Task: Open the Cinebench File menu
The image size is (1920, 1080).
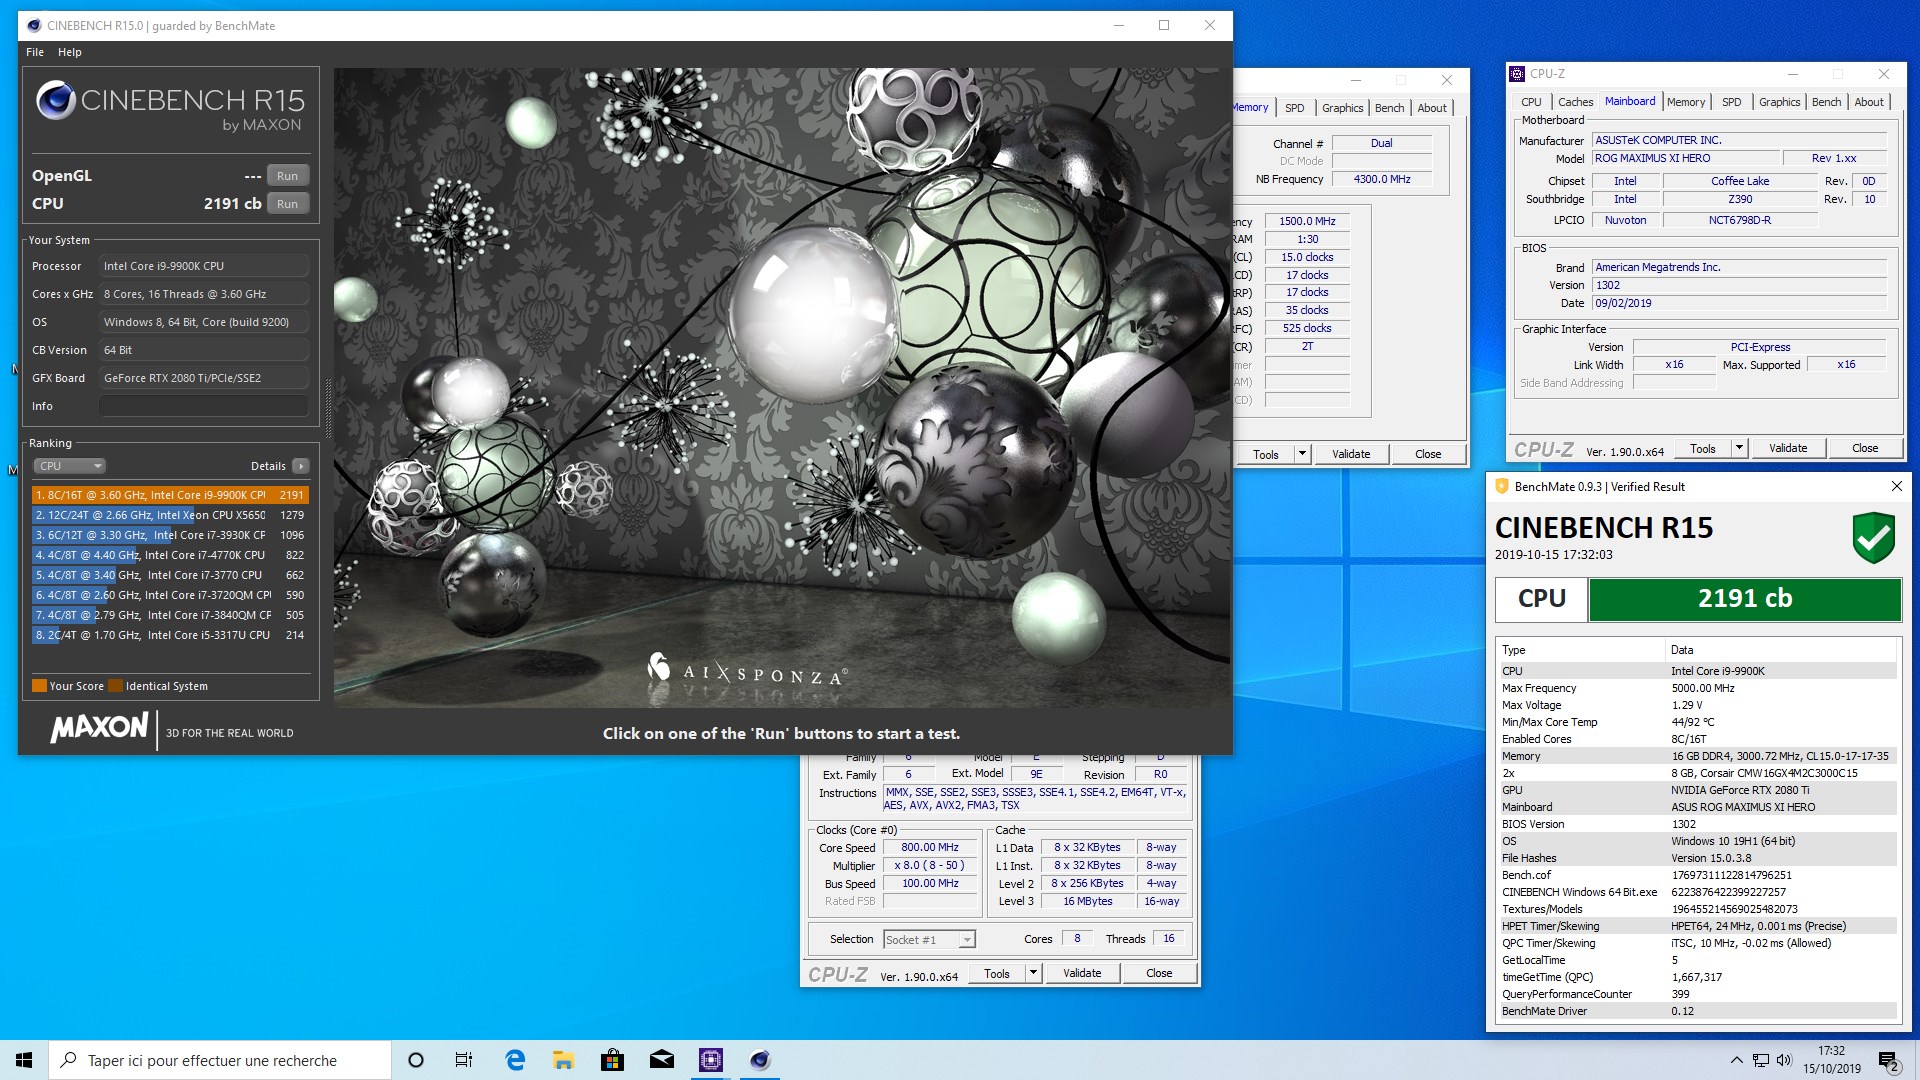Action: [x=35, y=52]
